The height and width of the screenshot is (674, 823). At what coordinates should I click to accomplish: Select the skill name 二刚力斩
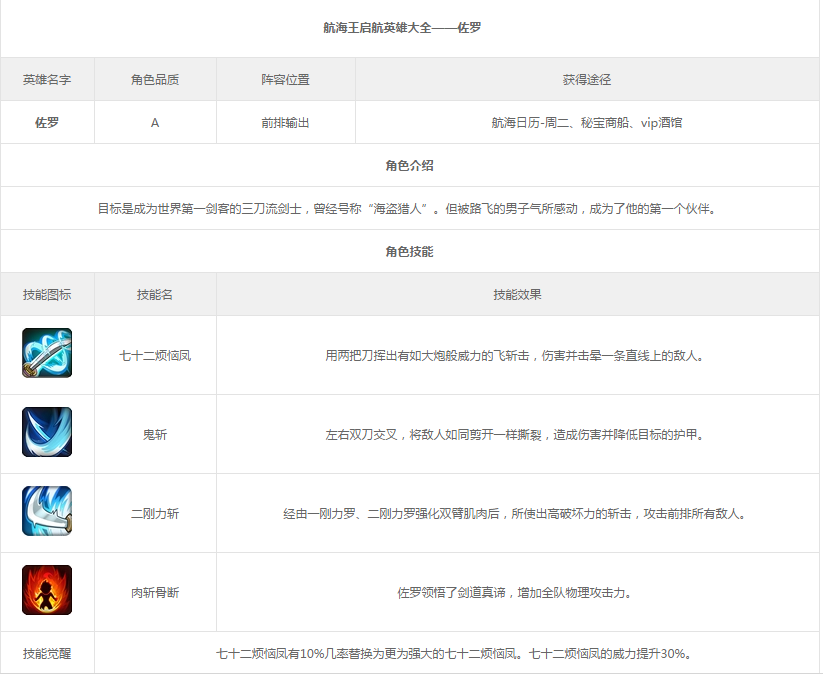click(155, 514)
